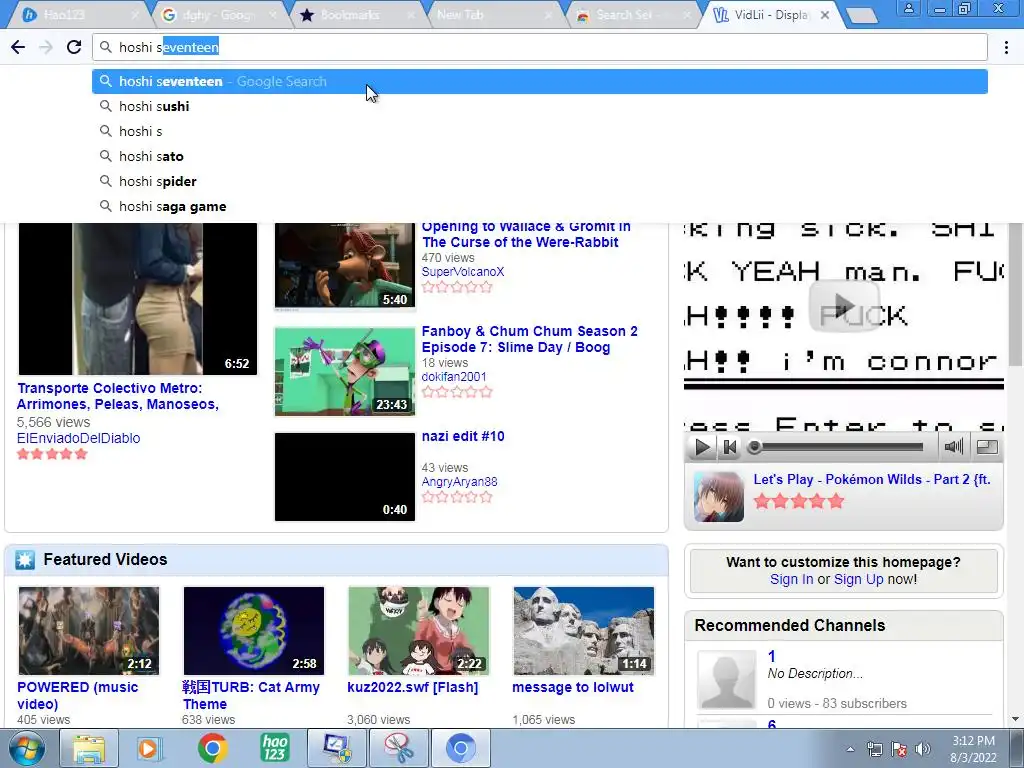Open the 'kuz2022.swf [Flash]' title link

click(413, 687)
